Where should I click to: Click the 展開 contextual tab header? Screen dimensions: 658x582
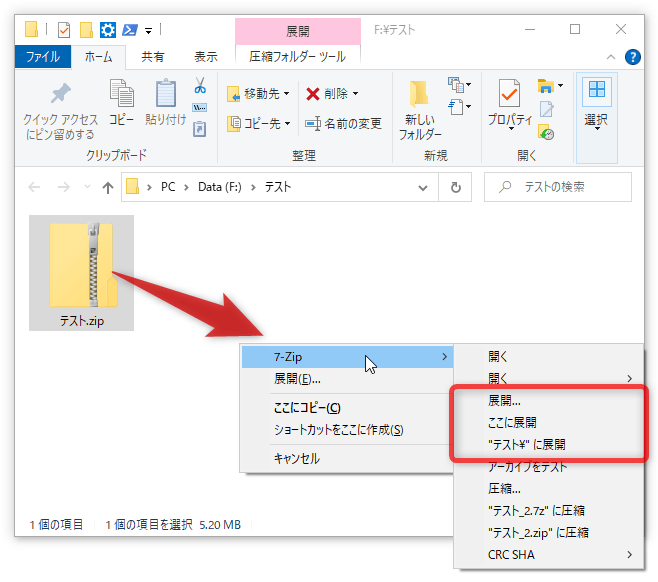(x=298, y=31)
